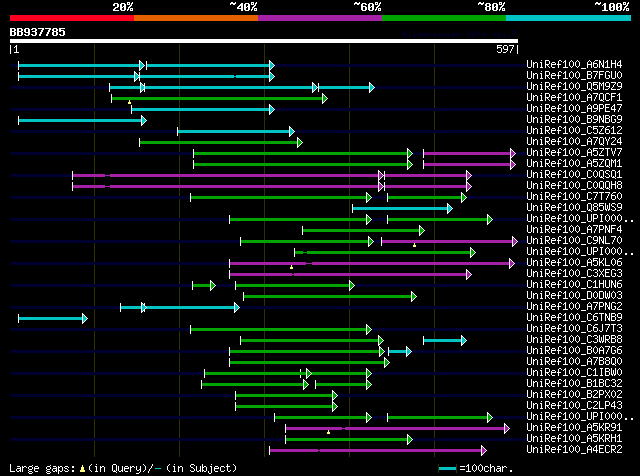Click the cyan =100char scale legend bar

pyautogui.click(x=448, y=469)
